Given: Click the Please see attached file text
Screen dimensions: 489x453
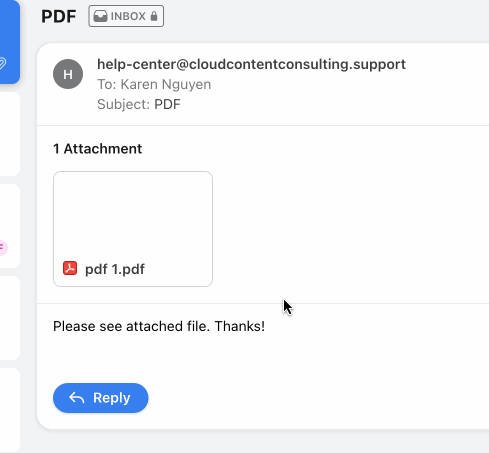Looking at the screenshot, I should click(159, 326).
